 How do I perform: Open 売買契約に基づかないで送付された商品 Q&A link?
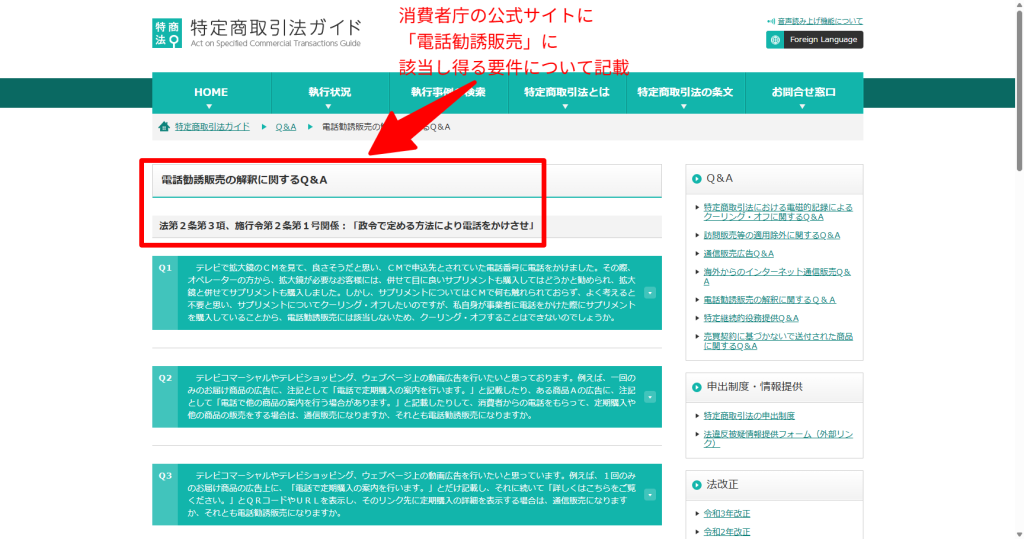[778, 341]
